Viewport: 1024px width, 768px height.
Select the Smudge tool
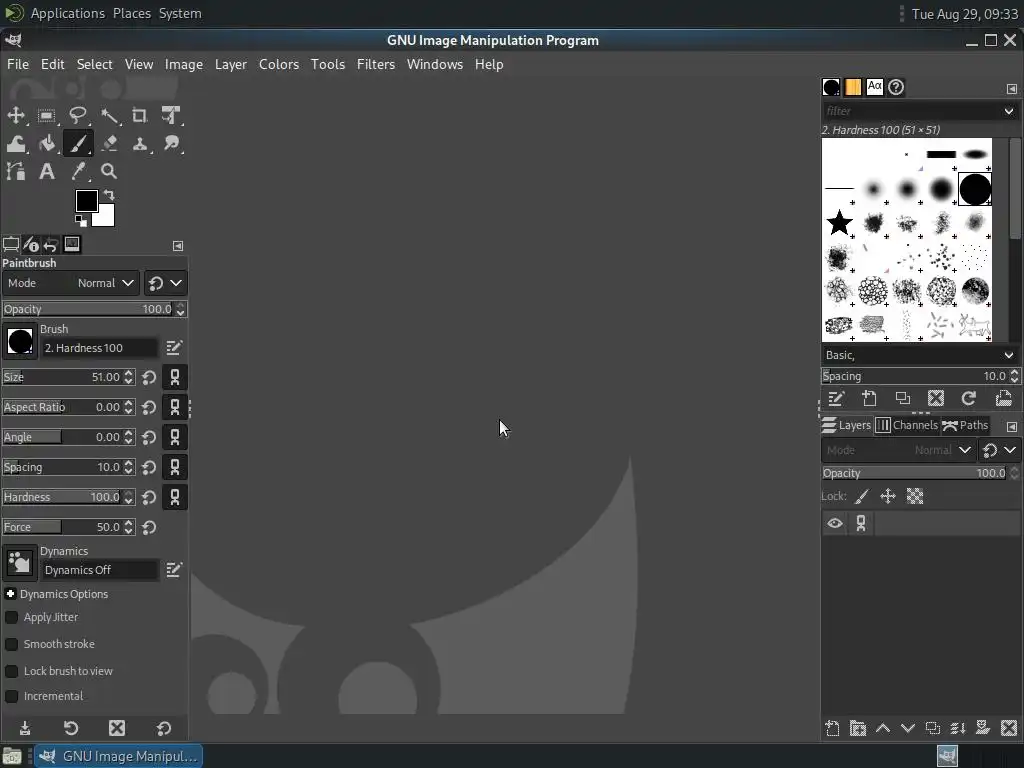pyautogui.click(x=171, y=144)
